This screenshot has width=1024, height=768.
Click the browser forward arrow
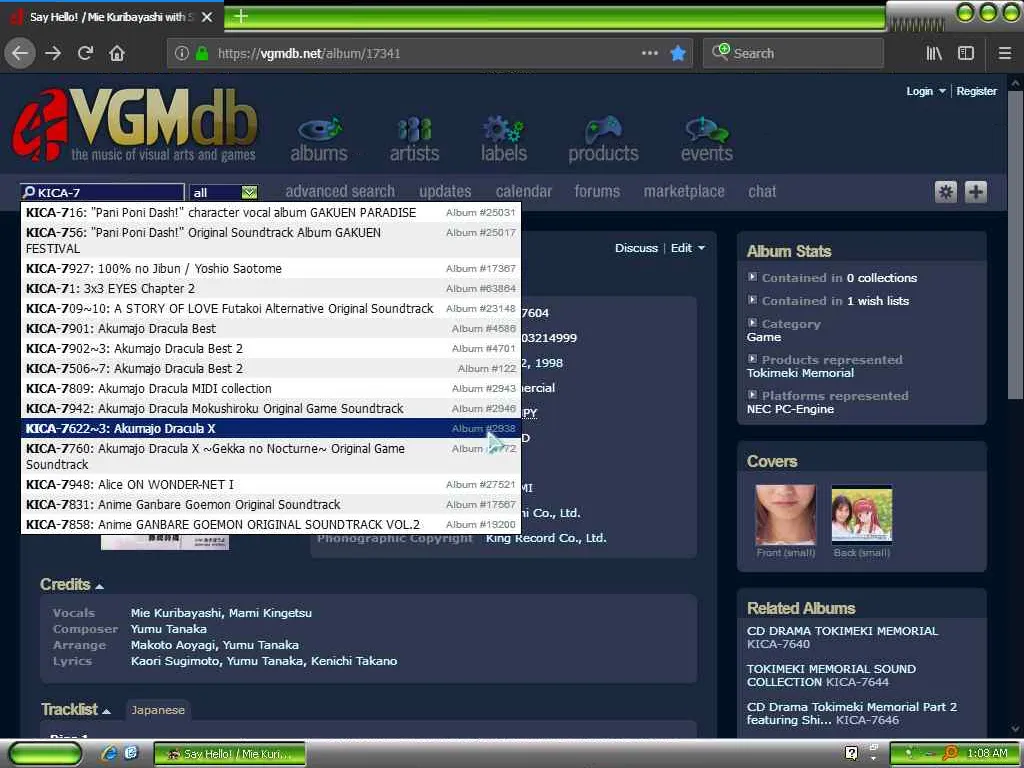(53, 53)
